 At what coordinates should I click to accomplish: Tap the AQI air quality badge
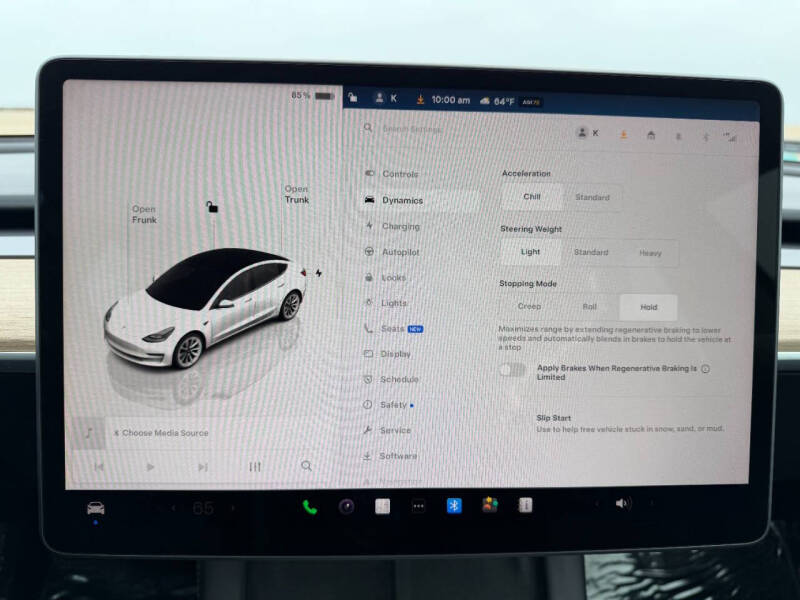point(531,102)
